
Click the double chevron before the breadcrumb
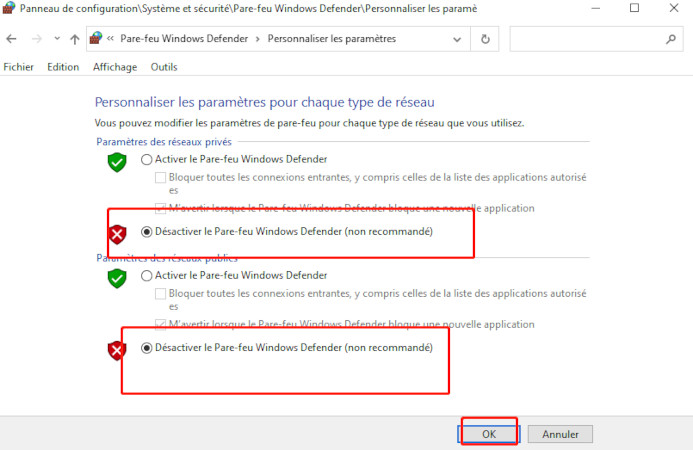pos(110,38)
